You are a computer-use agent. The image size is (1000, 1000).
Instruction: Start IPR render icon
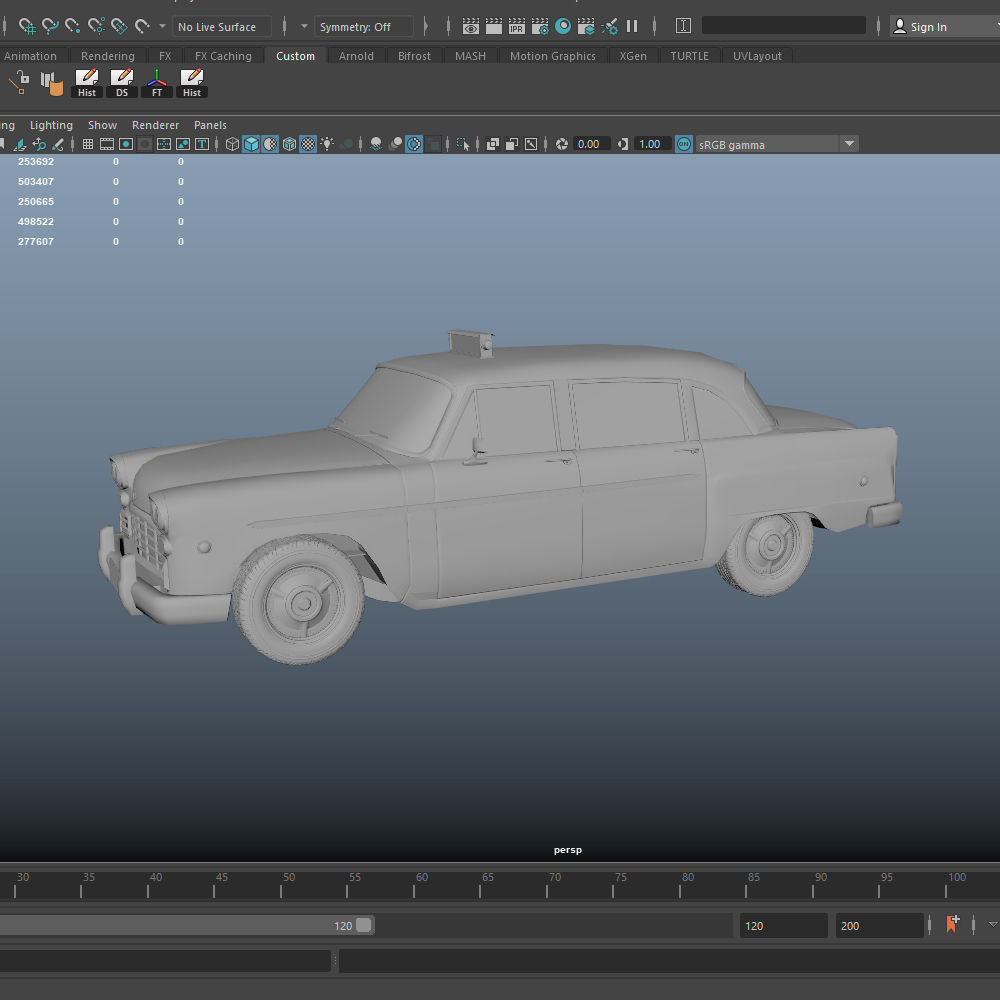click(517, 26)
